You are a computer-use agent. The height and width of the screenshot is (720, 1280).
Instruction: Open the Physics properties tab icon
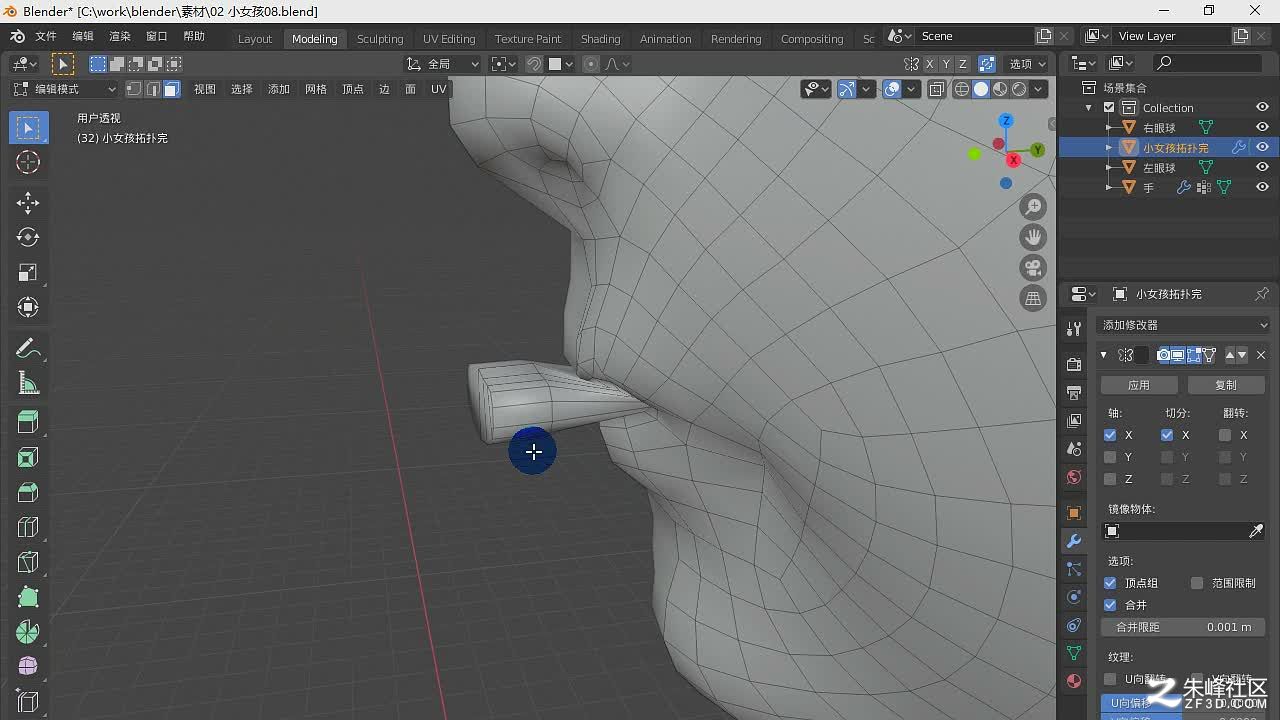1074,597
